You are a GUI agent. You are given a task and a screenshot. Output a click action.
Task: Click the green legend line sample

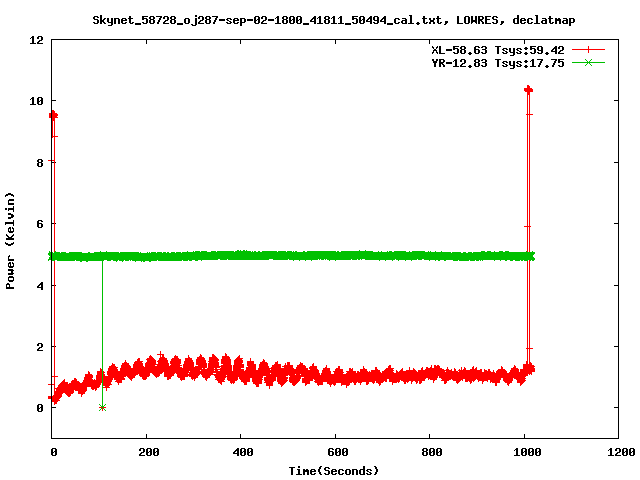(588, 63)
